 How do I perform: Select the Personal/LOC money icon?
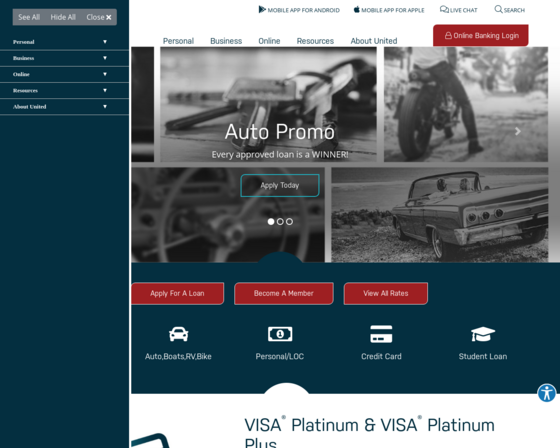[x=280, y=334]
